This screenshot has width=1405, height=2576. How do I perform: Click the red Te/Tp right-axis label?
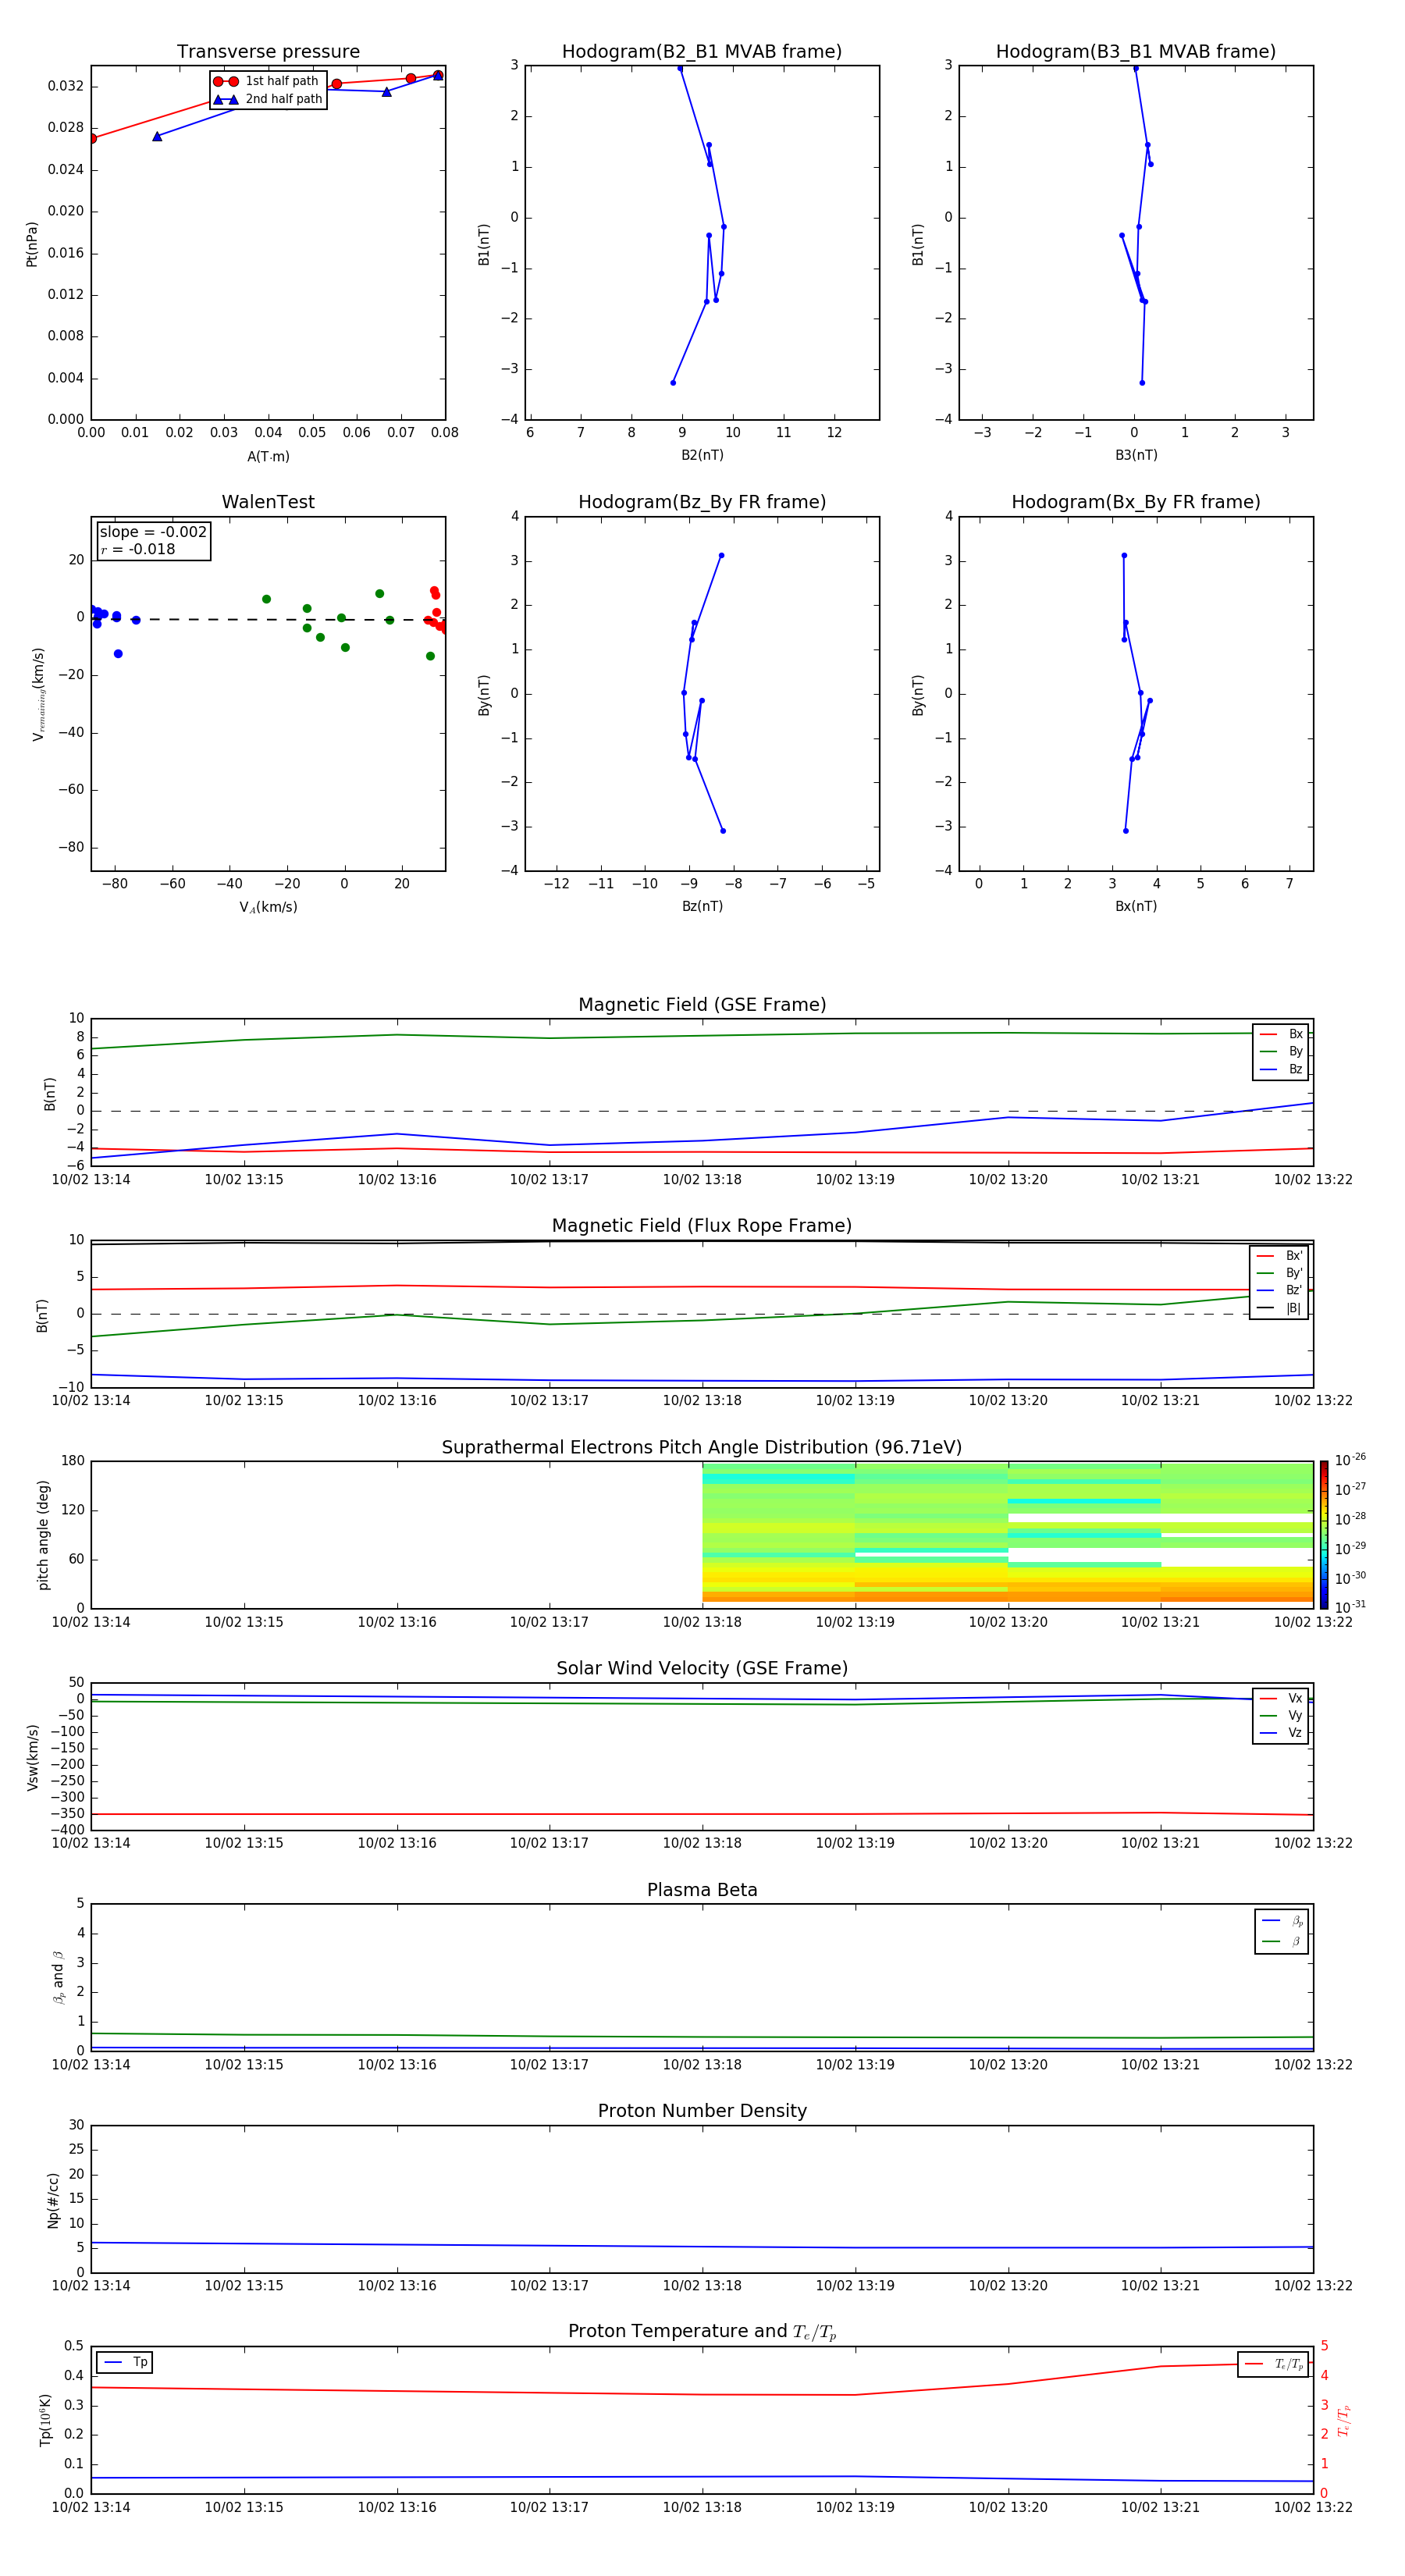[x=1344, y=2420]
